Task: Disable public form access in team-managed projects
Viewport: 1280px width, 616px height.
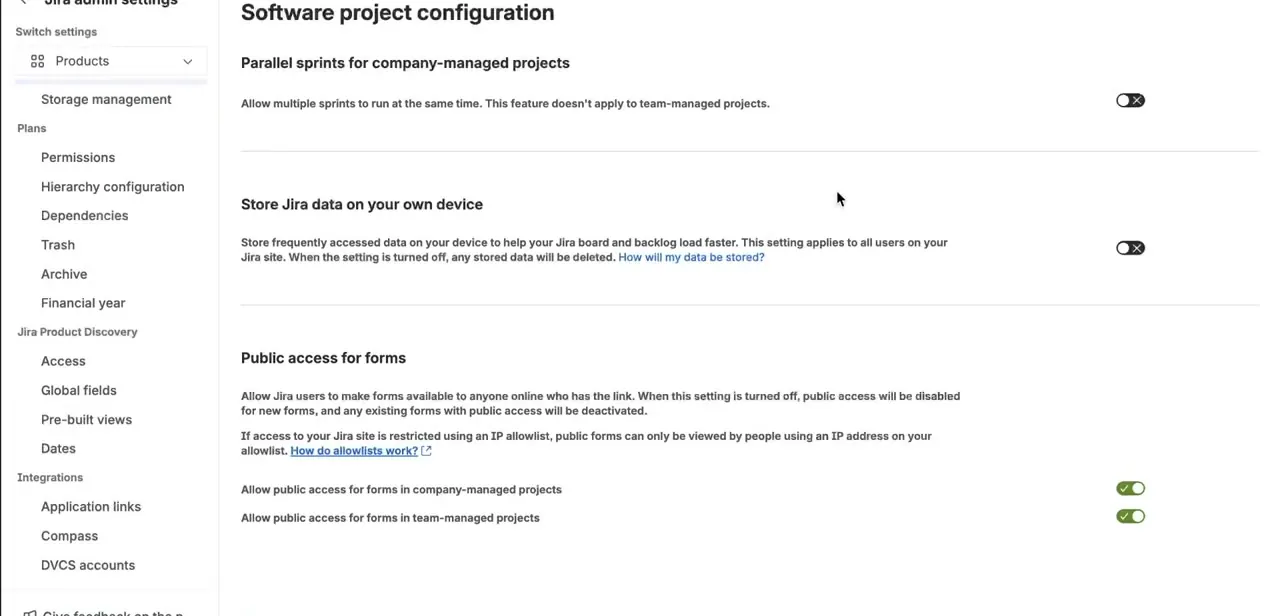Action: point(1130,516)
